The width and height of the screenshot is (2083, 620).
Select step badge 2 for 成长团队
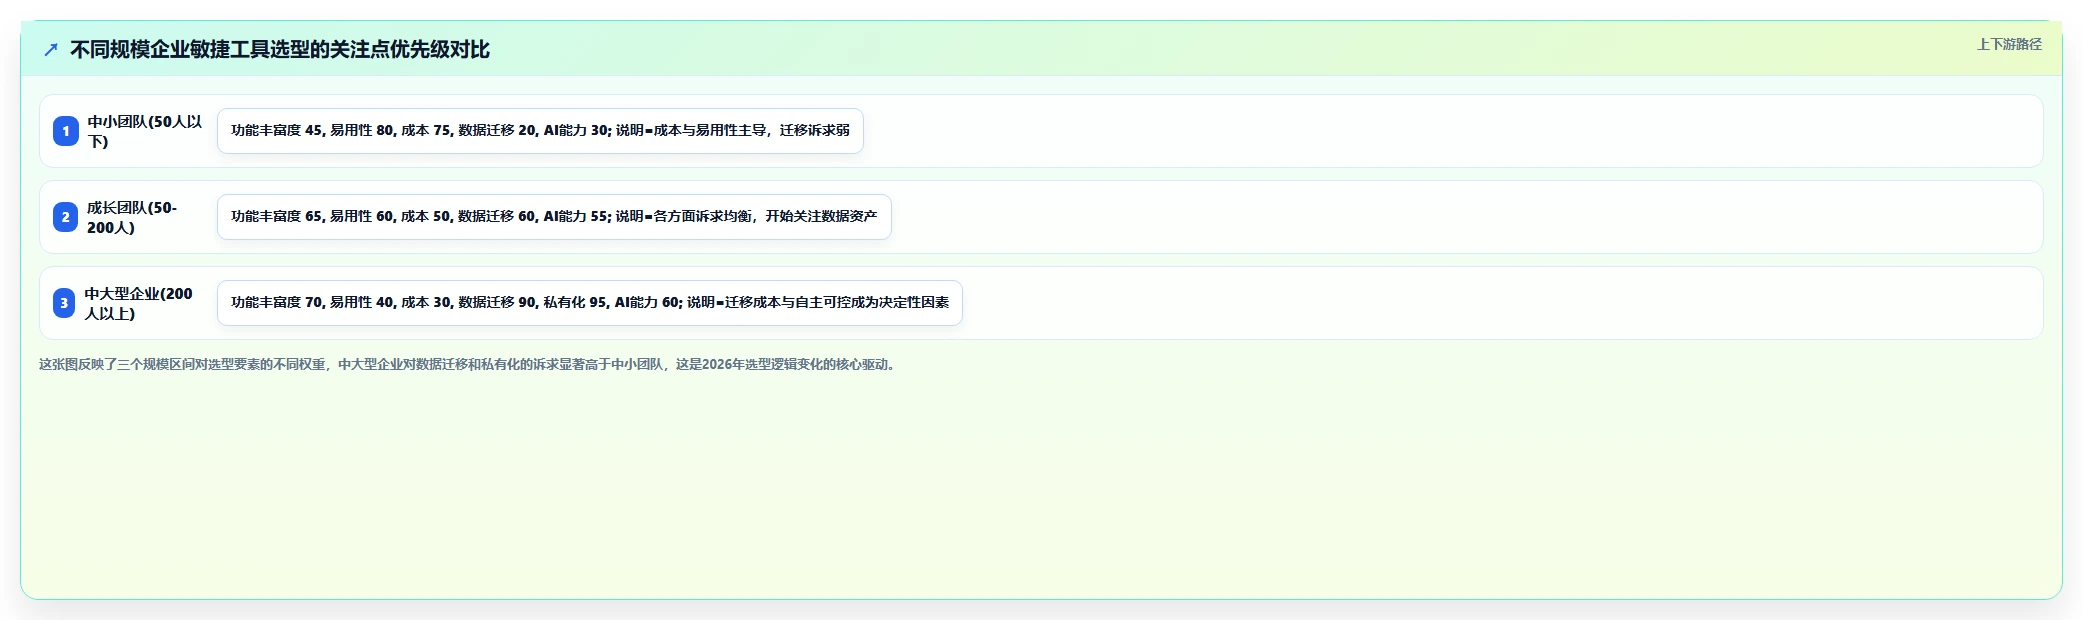66,217
